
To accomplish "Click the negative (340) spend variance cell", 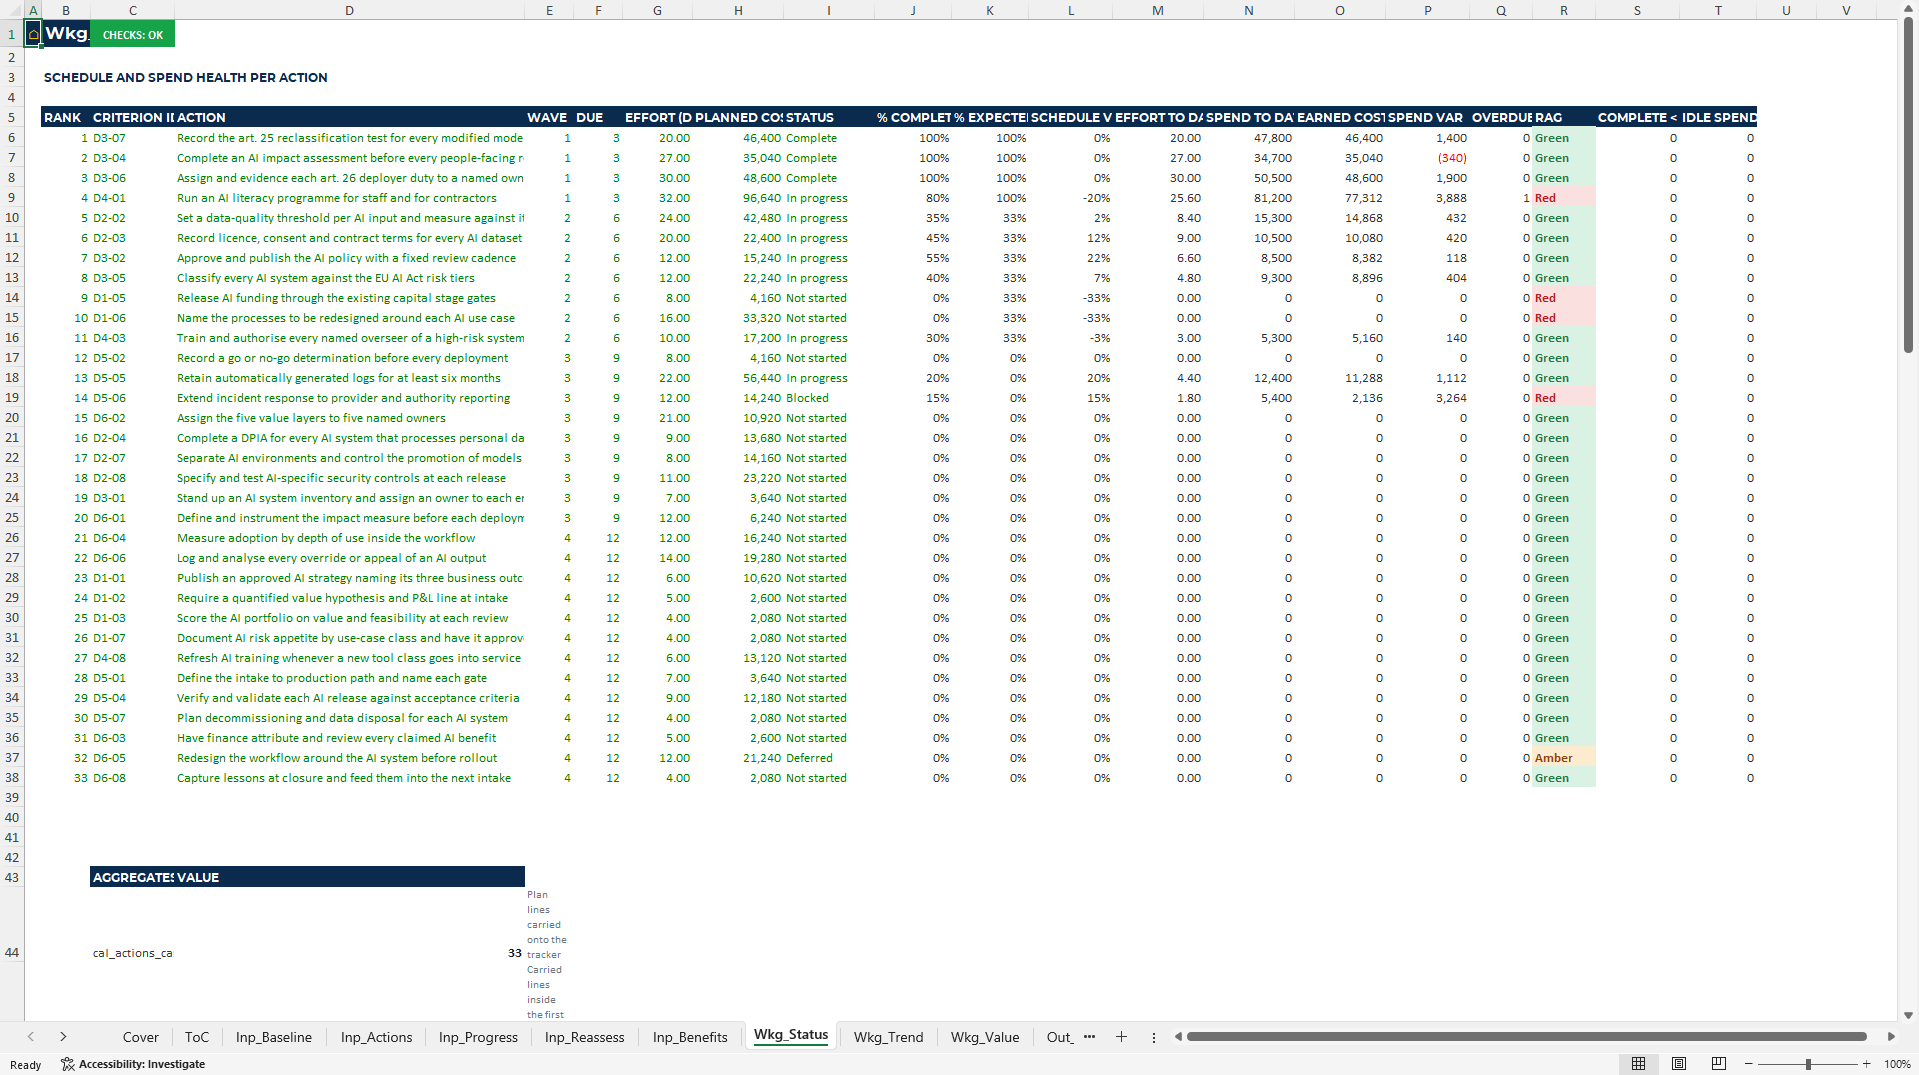I will (1427, 158).
